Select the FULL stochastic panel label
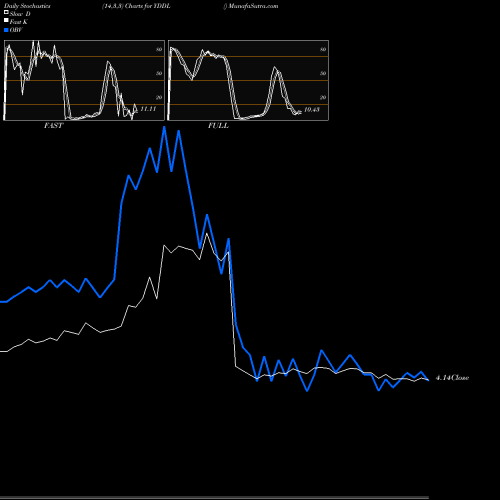The height and width of the screenshot is (500, 500). tap(218, 126)
